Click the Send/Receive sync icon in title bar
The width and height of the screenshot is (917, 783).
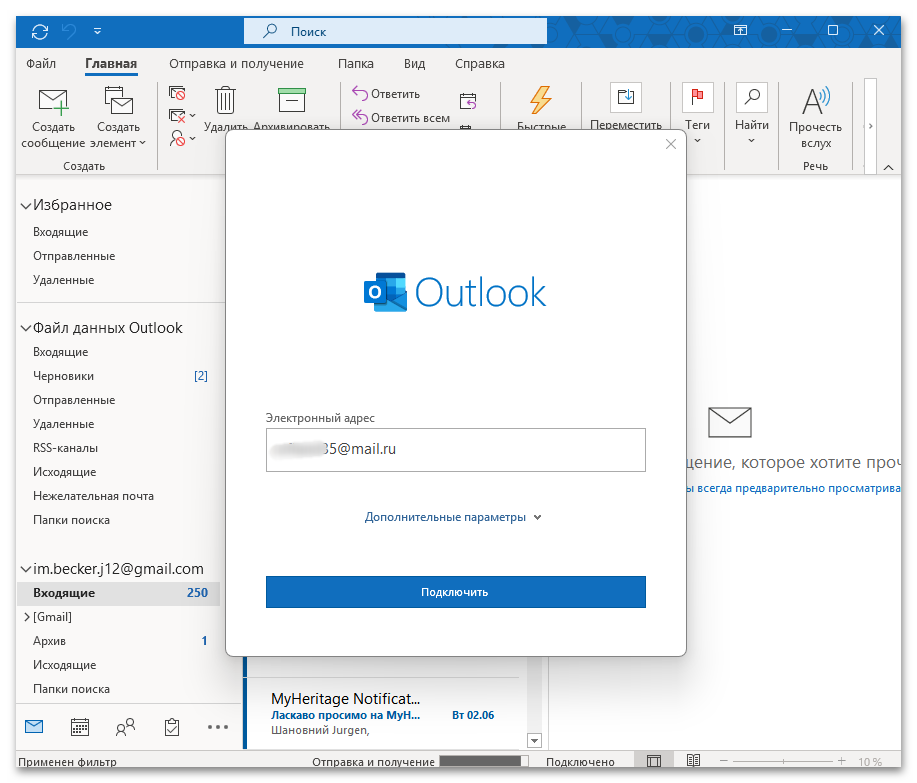point(40,32)
